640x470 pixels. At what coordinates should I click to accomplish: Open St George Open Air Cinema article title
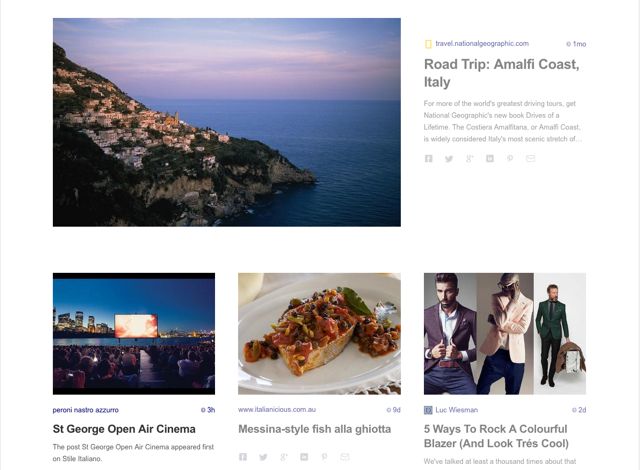point(124,429)
